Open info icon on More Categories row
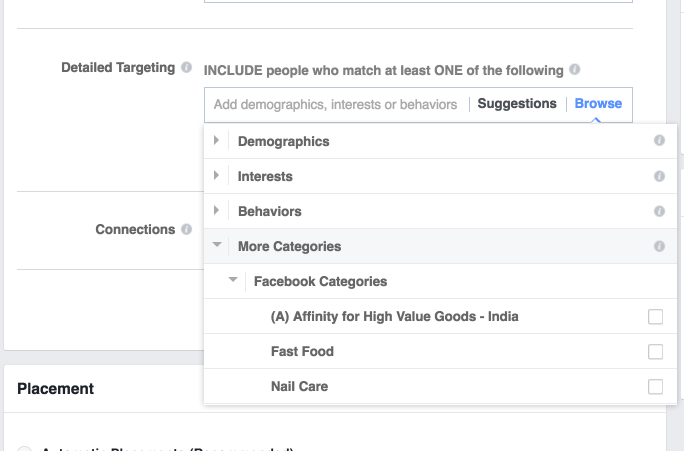The image size is (684, 451). (x=659, y=246)
